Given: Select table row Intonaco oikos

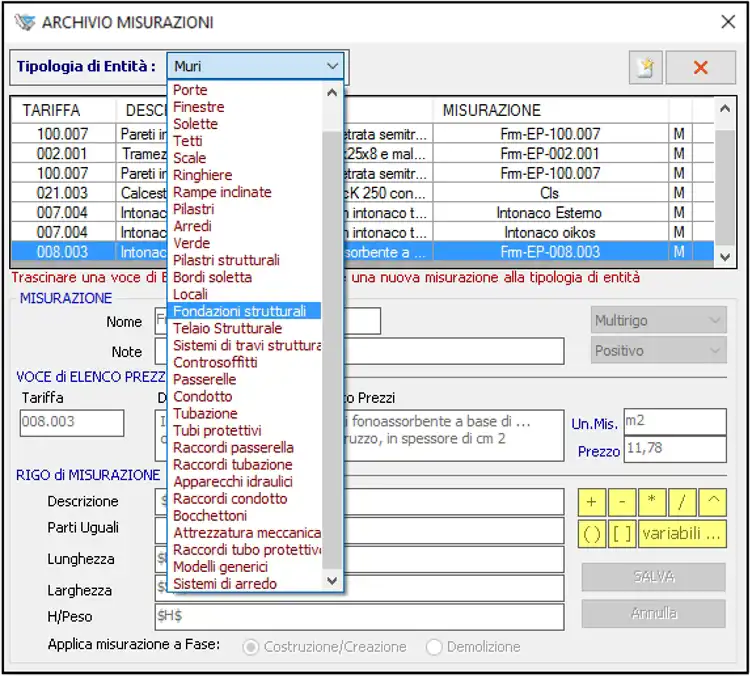Looking at the screenshot, I should (x=362, y=232).
